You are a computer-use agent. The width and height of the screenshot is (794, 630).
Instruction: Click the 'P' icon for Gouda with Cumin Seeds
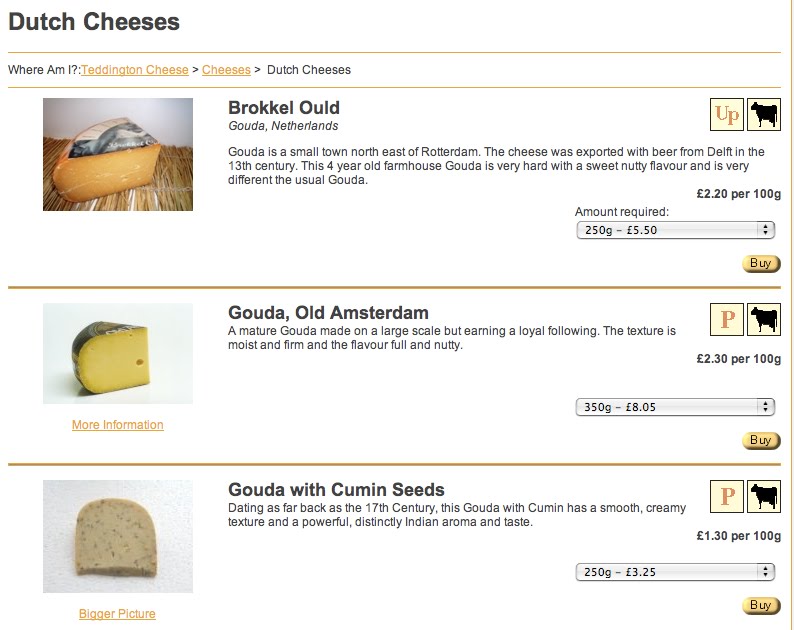[727, 497]
